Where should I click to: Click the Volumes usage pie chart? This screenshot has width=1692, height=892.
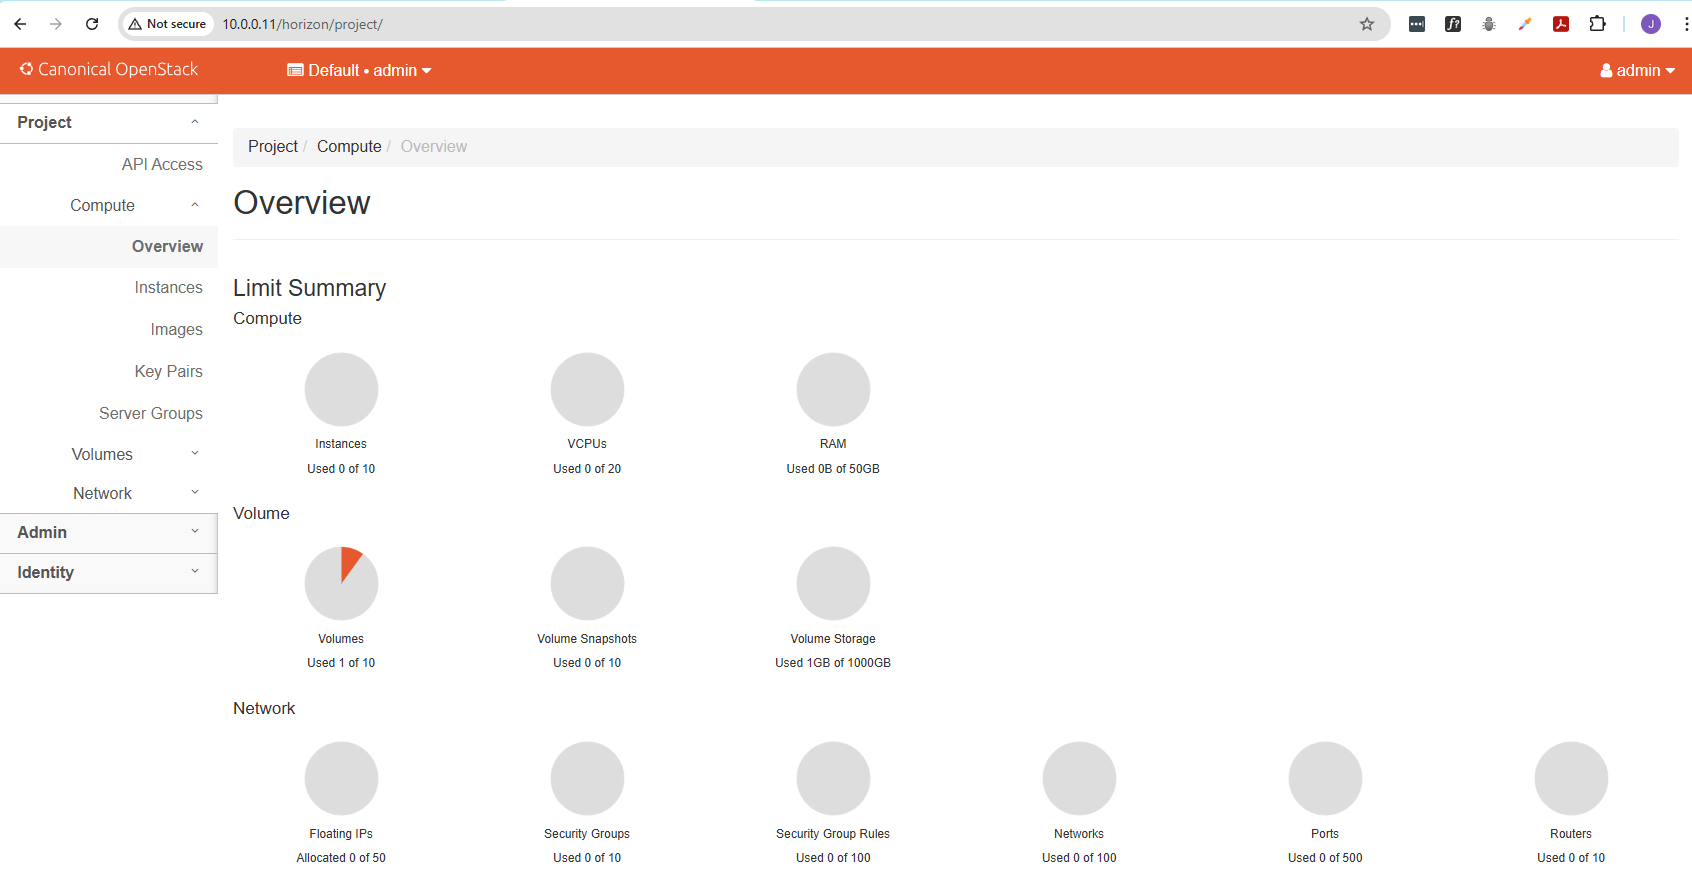341,583
